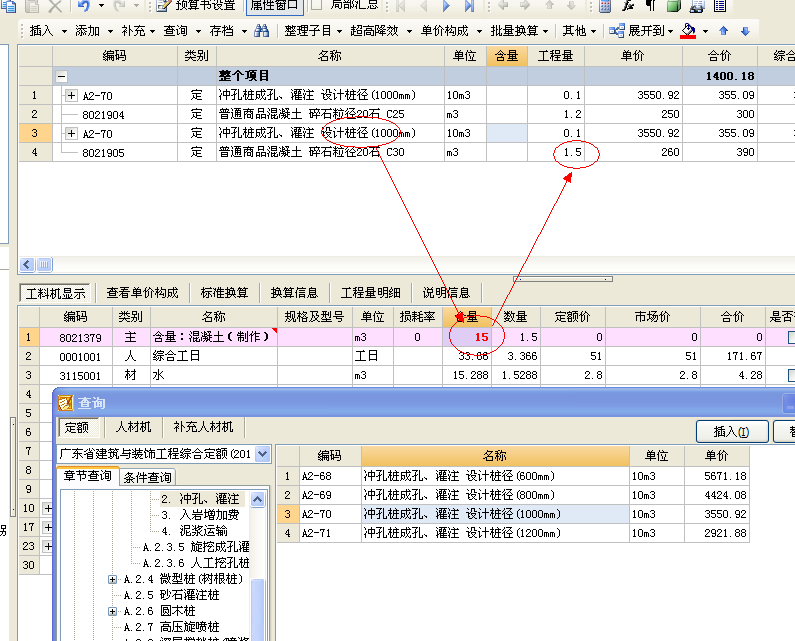Open the 其他 dropdown menu
The height and width of the screenshot is (641, 795).
point(579,31)
